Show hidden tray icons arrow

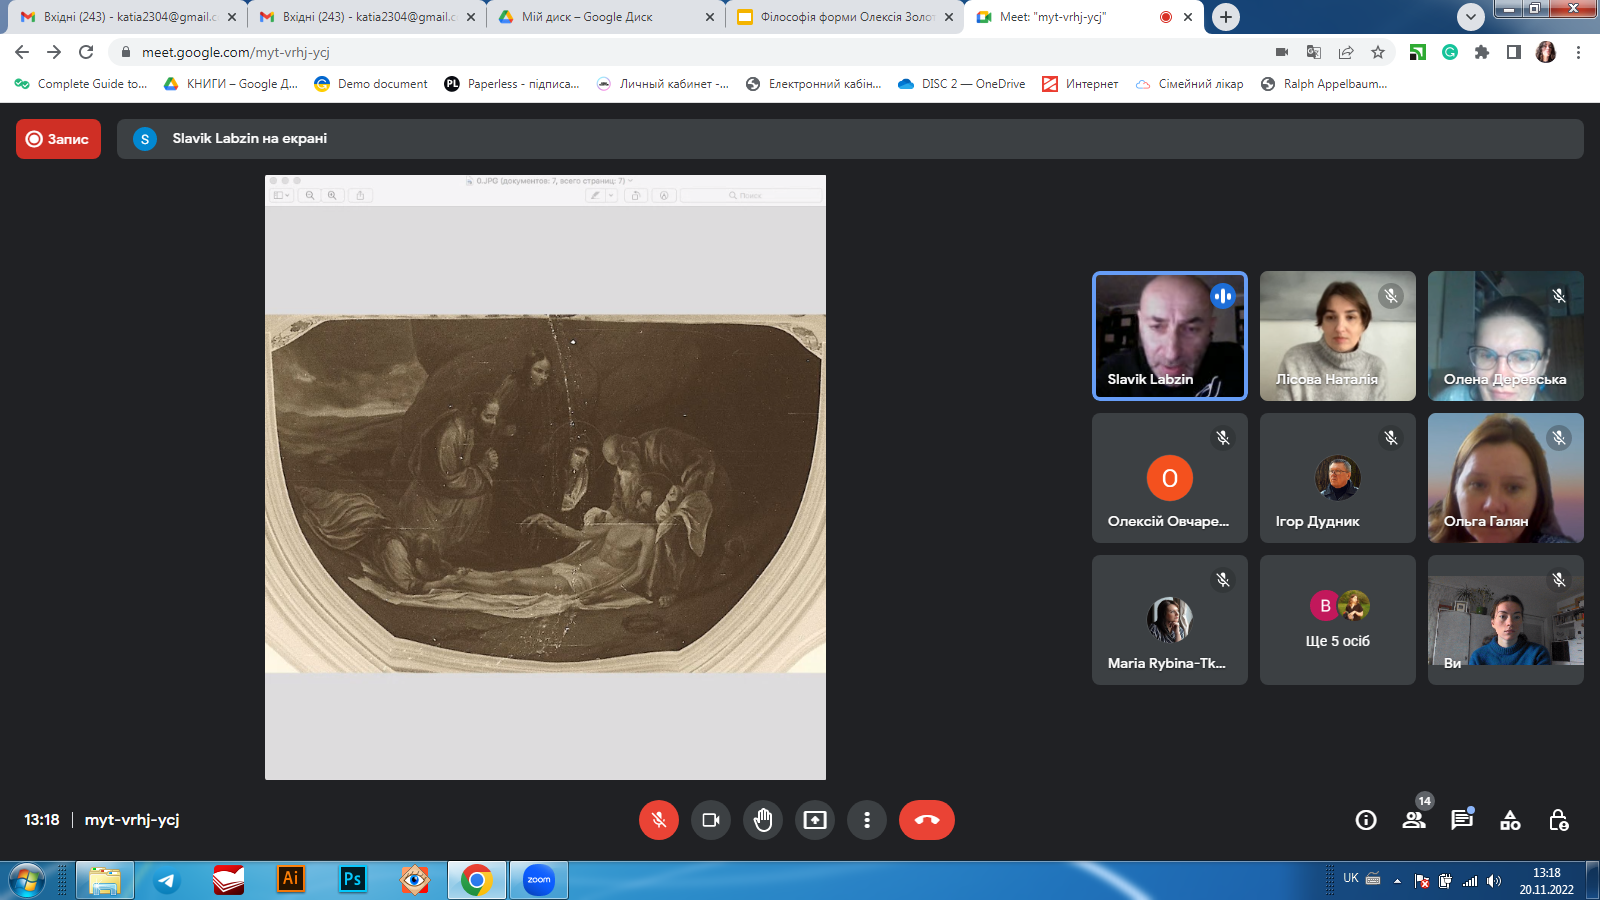[x=1397, y=881]
